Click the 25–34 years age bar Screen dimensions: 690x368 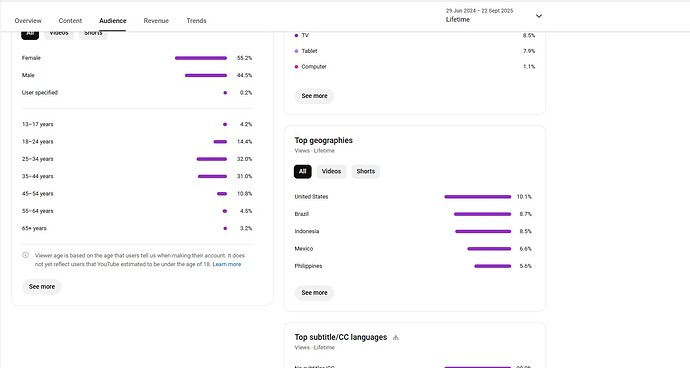click(x=212, y=159)
